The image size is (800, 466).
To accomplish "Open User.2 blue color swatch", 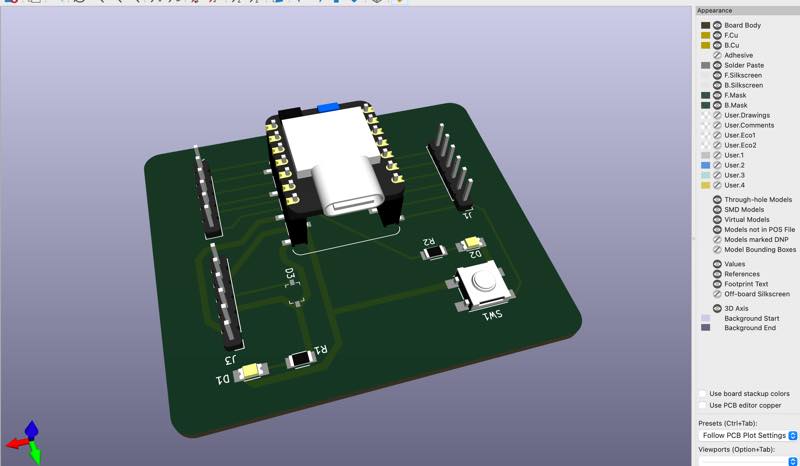I will (706, 165).
